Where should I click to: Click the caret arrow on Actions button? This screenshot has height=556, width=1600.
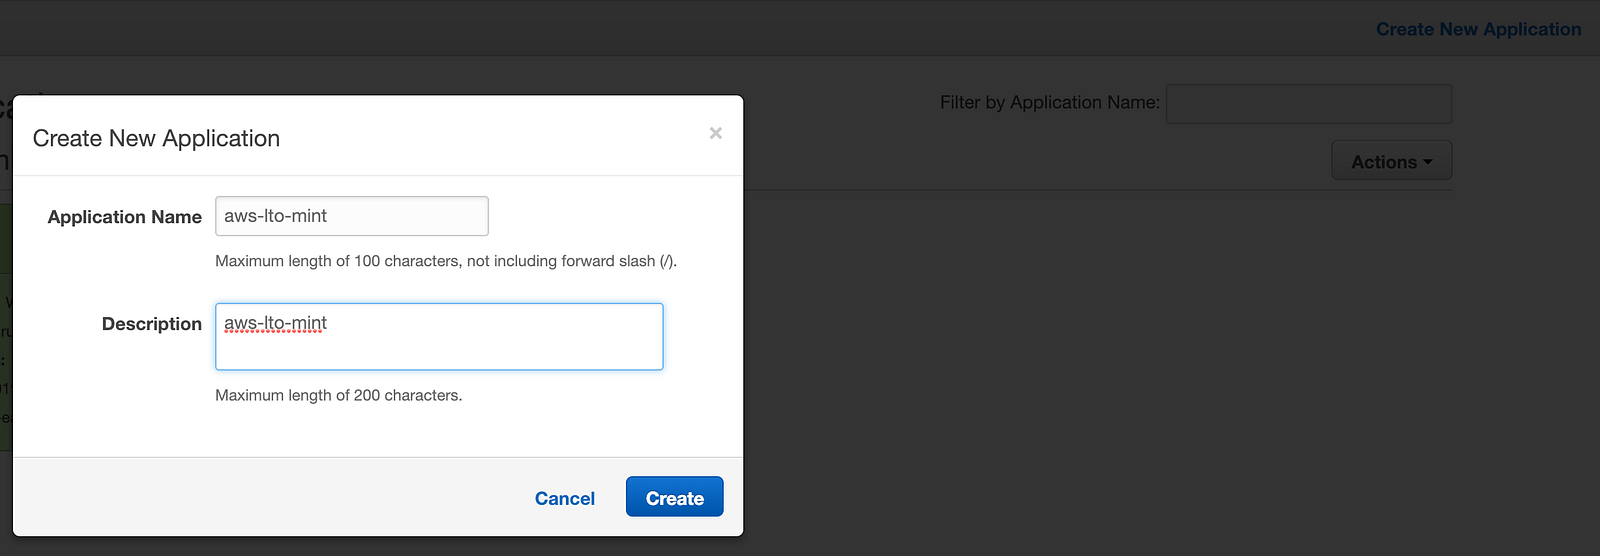click(1428, 162)
